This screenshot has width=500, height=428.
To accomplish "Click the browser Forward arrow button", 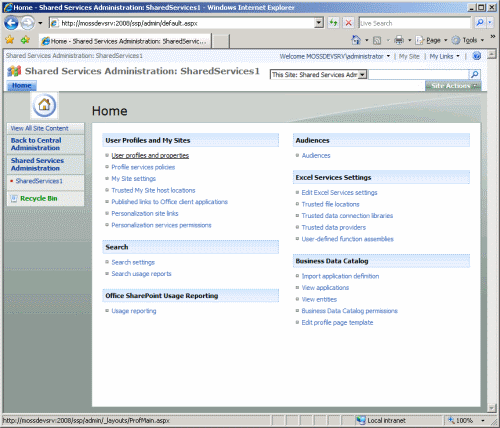I will click(x=27, y=23).
